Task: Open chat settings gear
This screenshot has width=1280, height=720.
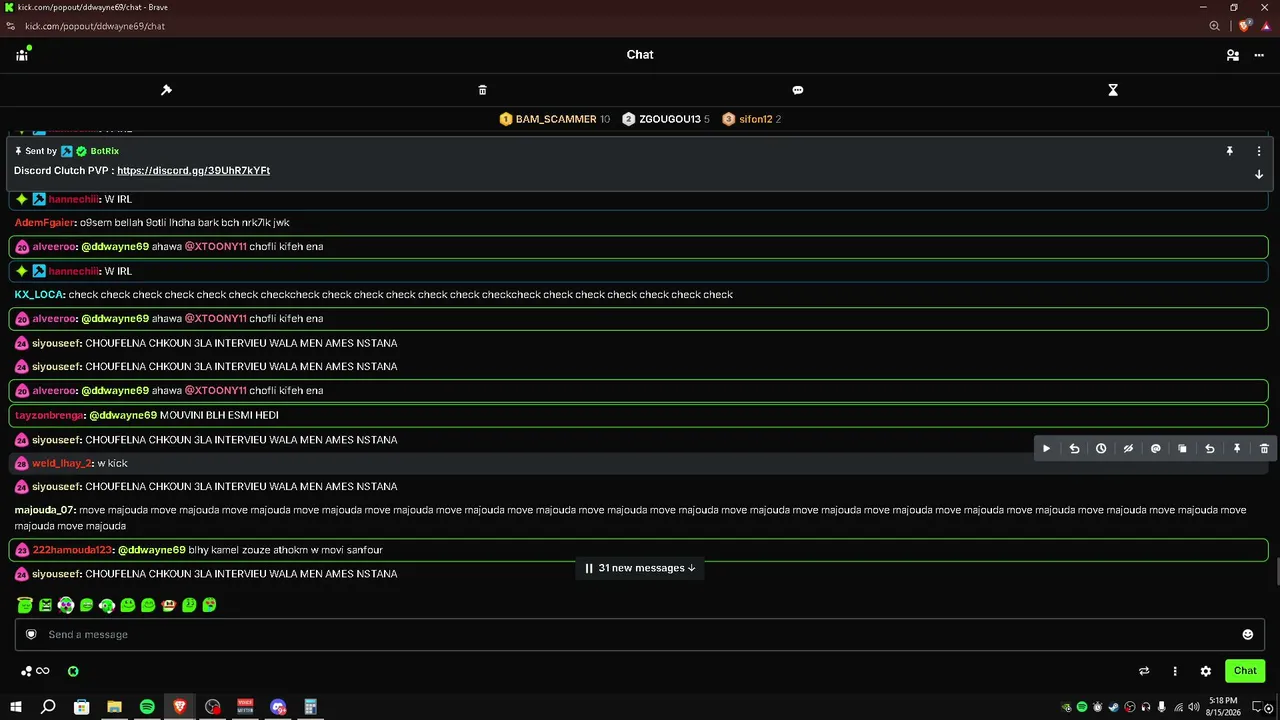Action: (1206, 671)
